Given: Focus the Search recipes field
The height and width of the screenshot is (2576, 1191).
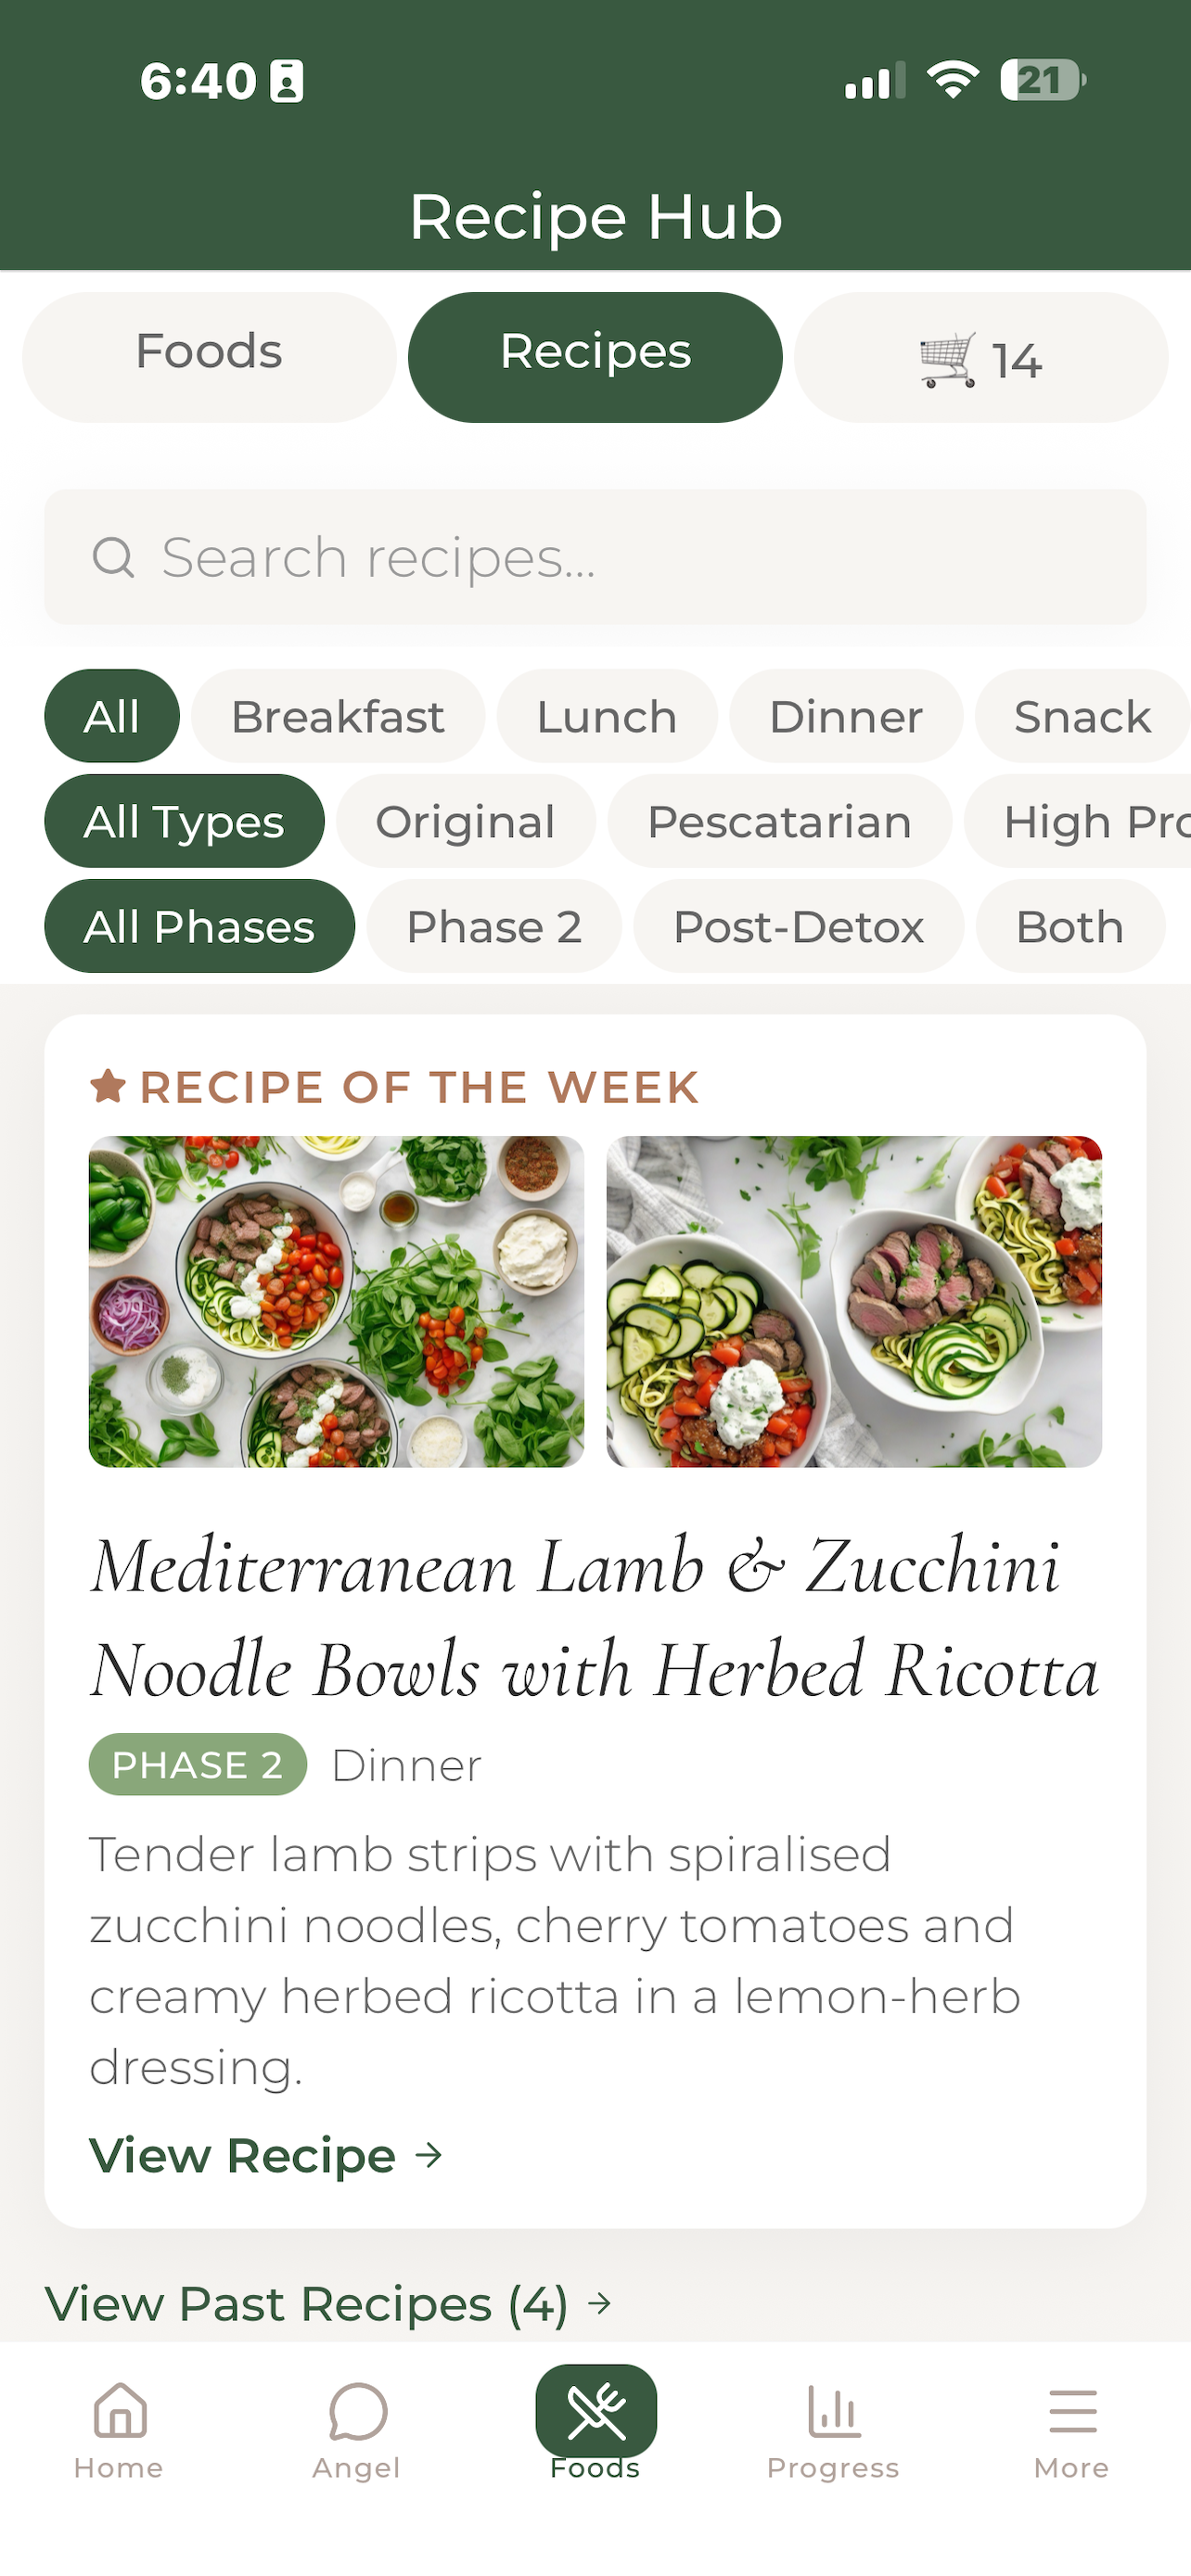Looking at the screenshot, I should tap(595, 557).
